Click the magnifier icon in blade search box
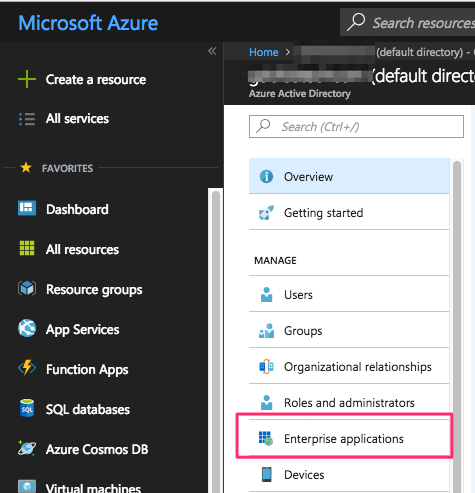The image size is (475, 493). coord(263,126)
